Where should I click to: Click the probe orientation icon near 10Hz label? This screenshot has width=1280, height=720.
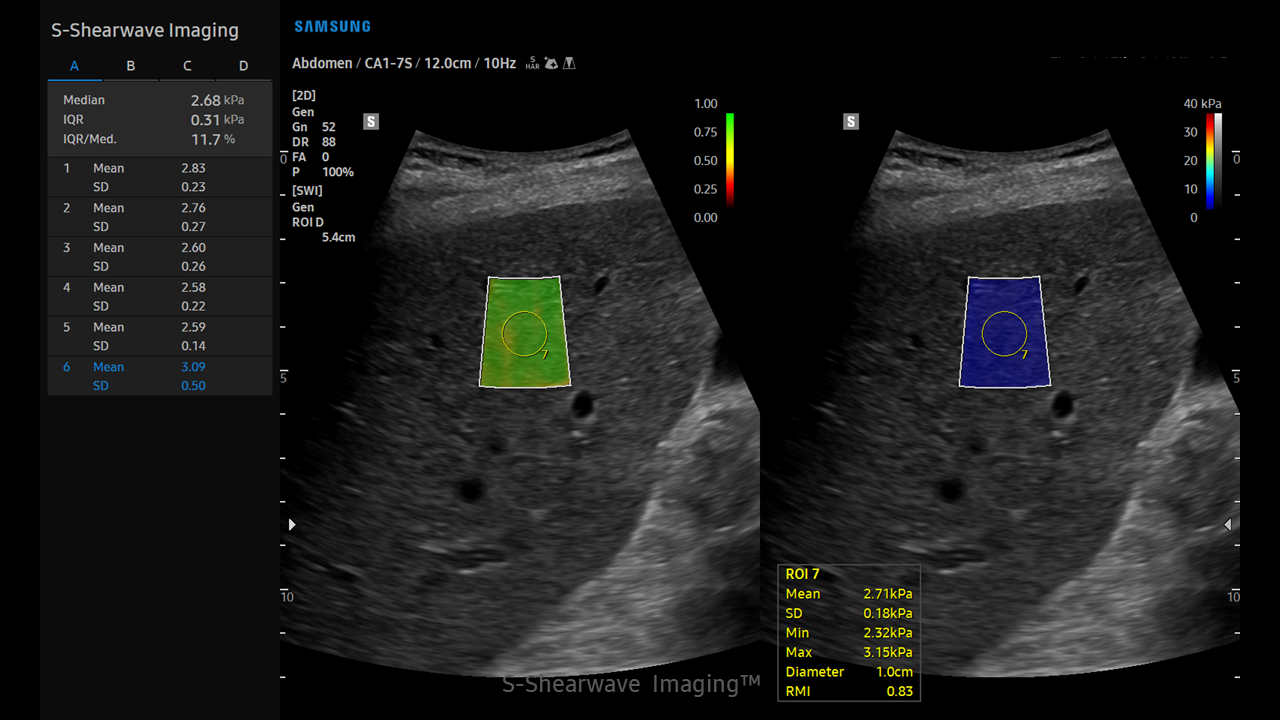551,62
